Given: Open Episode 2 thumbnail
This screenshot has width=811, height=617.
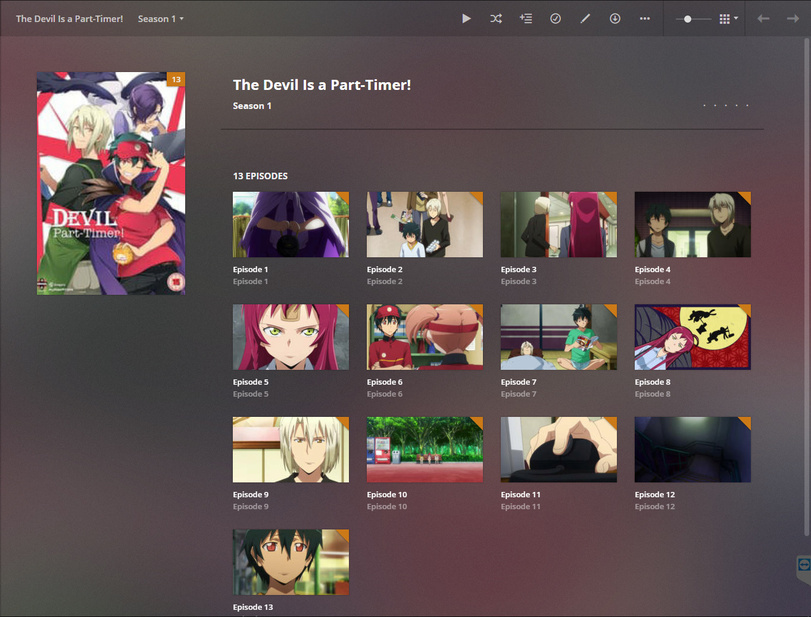Looking at the screenshot, I should pyautogui.click(x=425, y=224).
